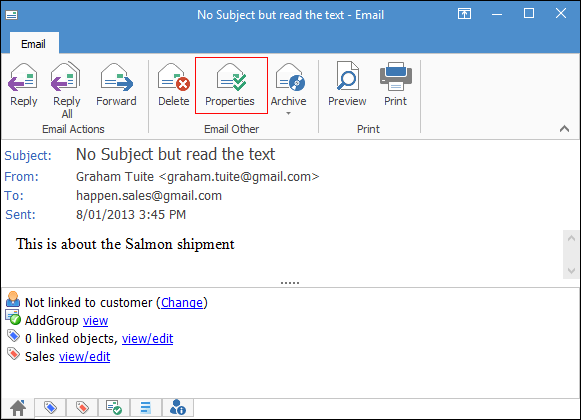Toggle the ribbon display options button
Image resolution: width=581 pixels, height=420 pixels.
[x=464, y=14]
